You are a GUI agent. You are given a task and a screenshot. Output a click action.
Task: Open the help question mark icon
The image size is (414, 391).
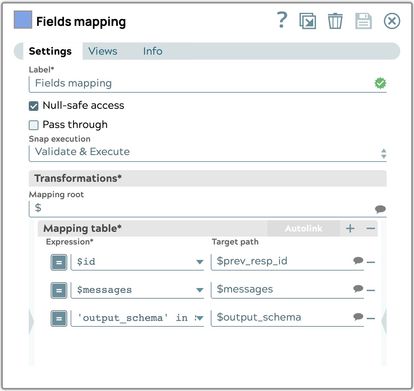coord(282,20)
